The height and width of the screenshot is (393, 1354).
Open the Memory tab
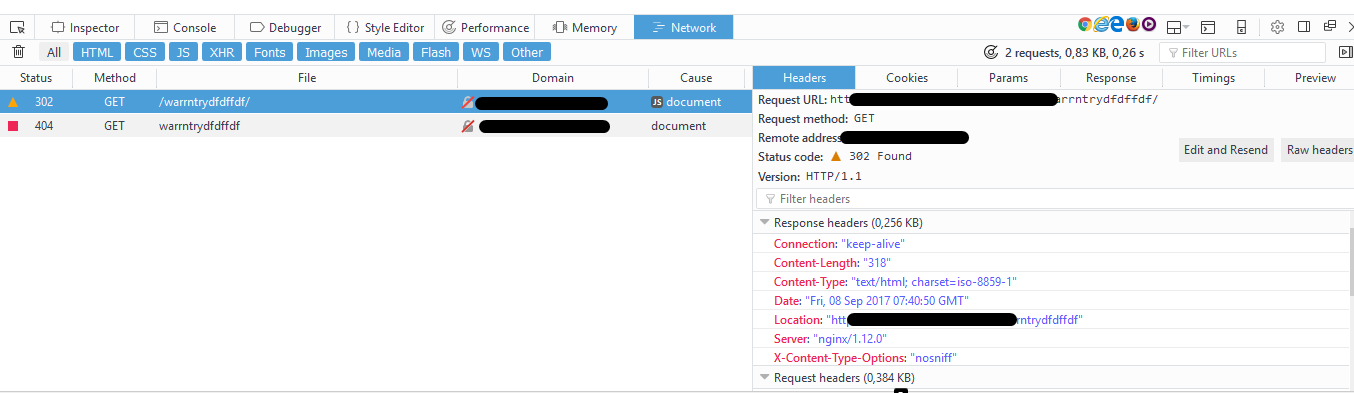pos(585,27)
